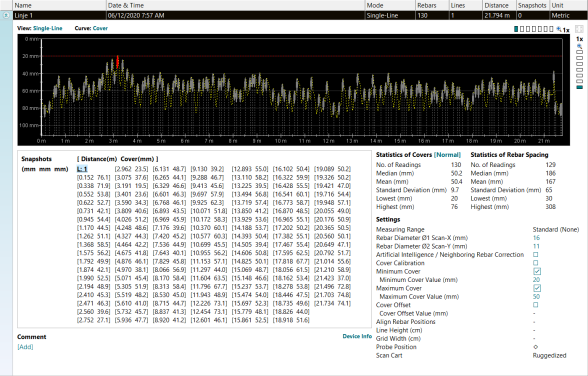The height and width of the screenshot is (376, 588).
Task: Sort by the Distance column header
Action: (499, 5)
